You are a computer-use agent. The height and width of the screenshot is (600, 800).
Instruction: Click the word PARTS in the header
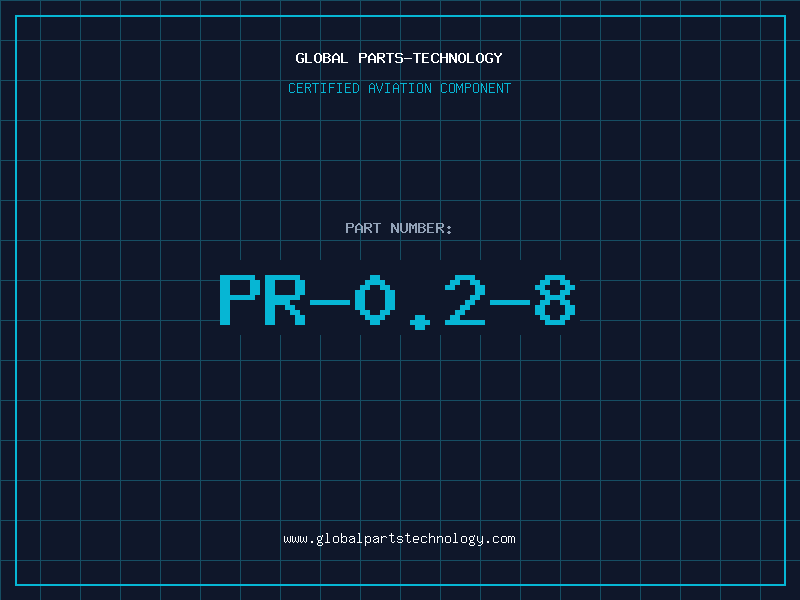(381, 58)
